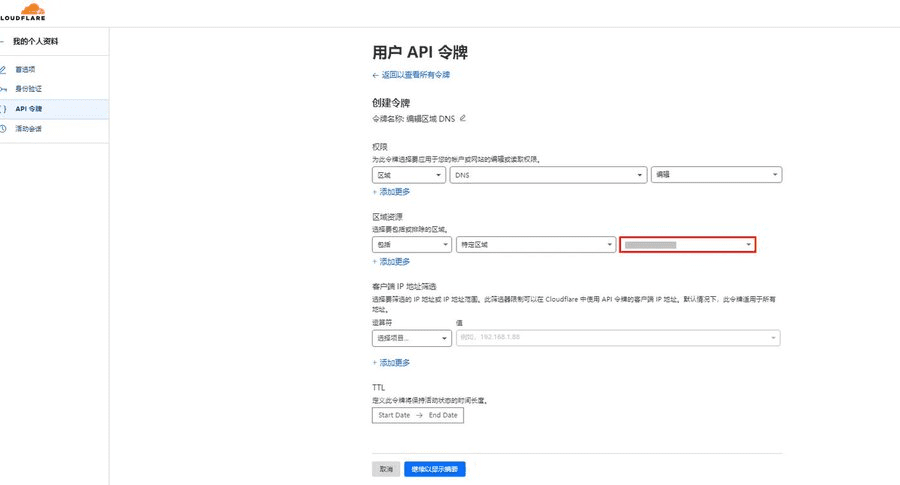Click the TTL Start Date field
The width and height of the screenshot is (900, 485).
pyautogui.click(x=394, y=415)
